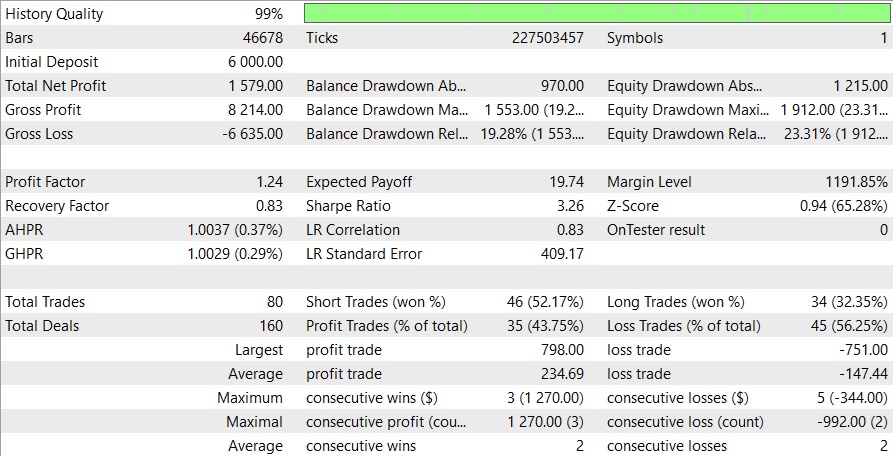This screenshot has width=893, height=456.
Task: Click the green History Quality progress bar
Action: pos(597,14)
